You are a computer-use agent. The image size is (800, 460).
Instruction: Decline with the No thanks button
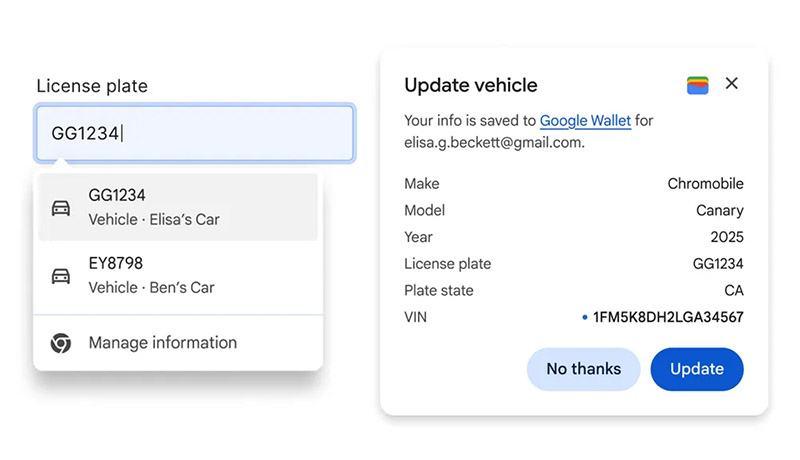coord(584,369)
